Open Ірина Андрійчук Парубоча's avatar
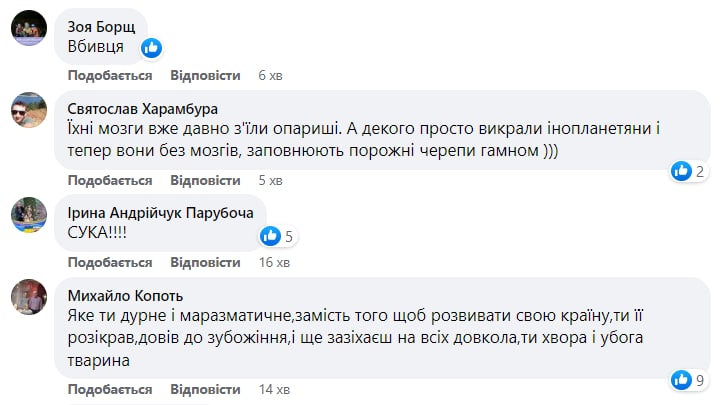The width and height of the screenshot is (723, 405). click(x=28, y=214)
